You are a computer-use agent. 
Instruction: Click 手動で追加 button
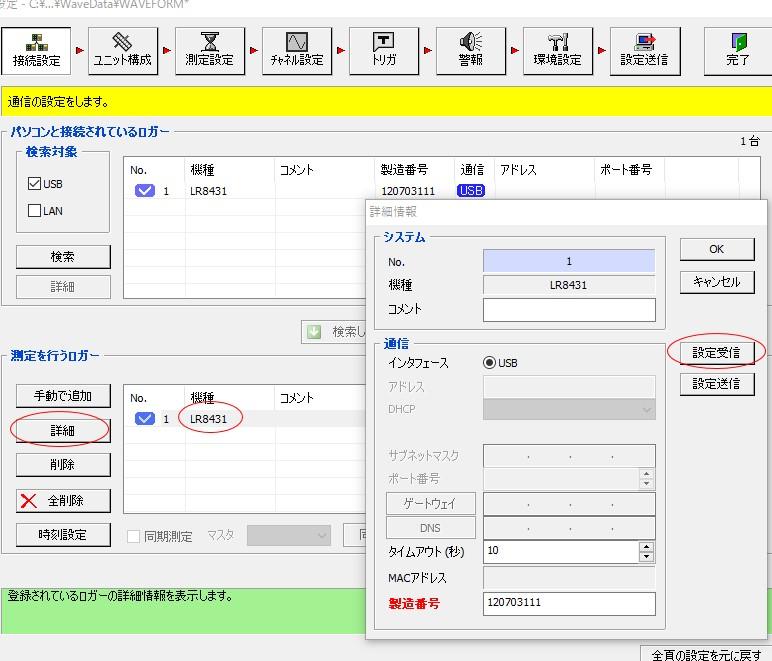[63, 396]
